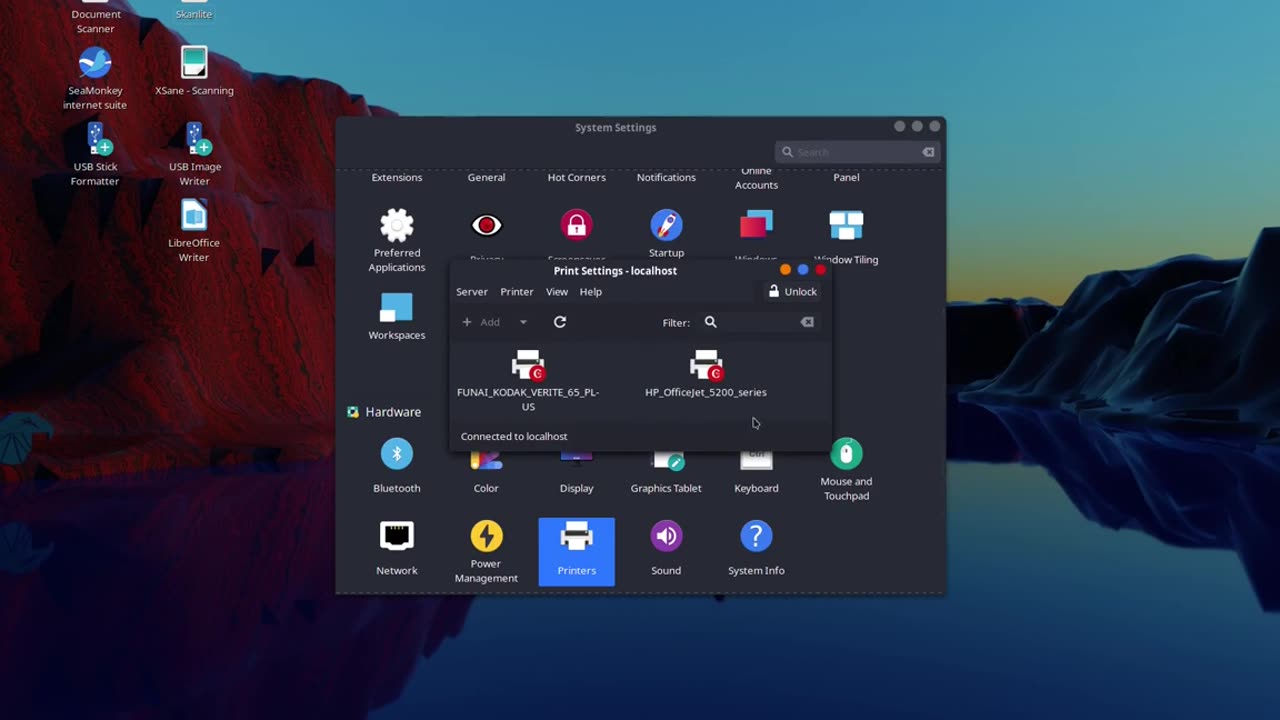
Task: Open the Printer menu
Action: [x=517, y=292]
